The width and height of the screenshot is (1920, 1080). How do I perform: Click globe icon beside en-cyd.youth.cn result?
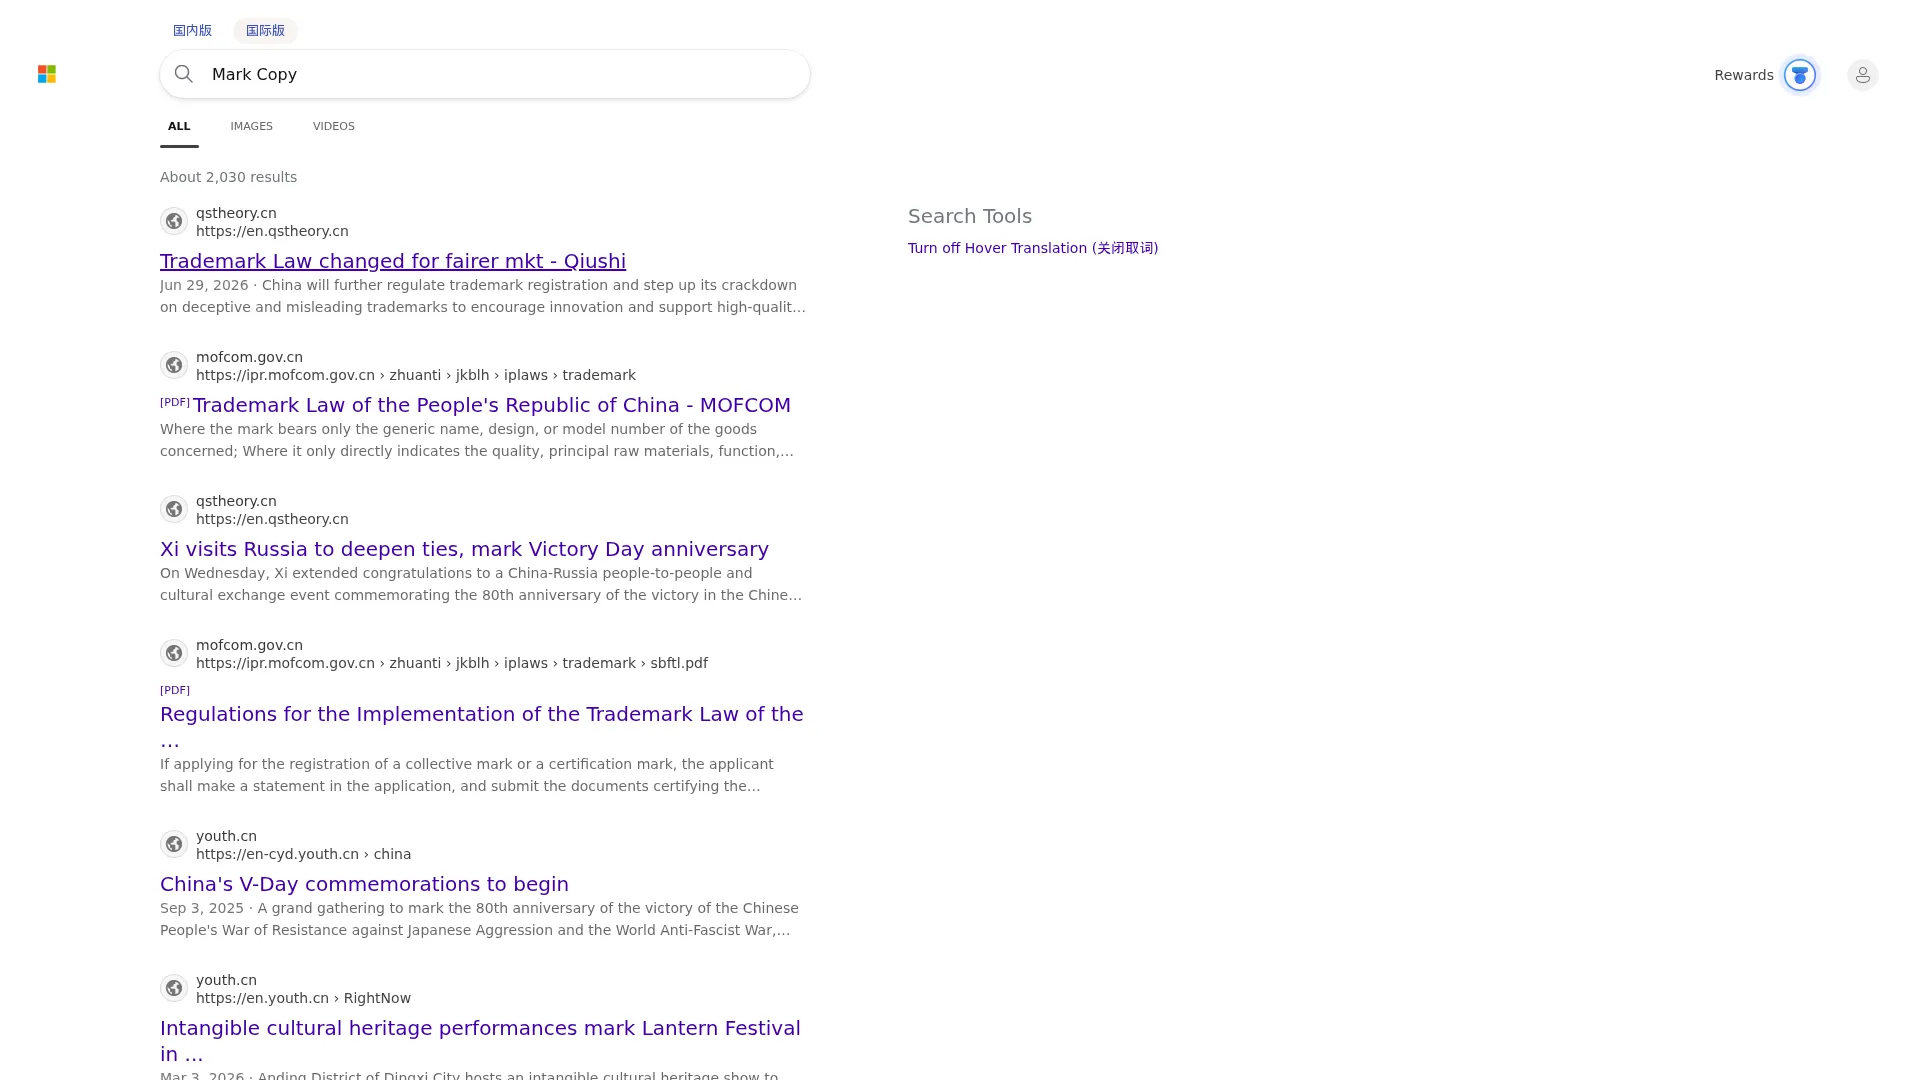(x=174, y=844)
